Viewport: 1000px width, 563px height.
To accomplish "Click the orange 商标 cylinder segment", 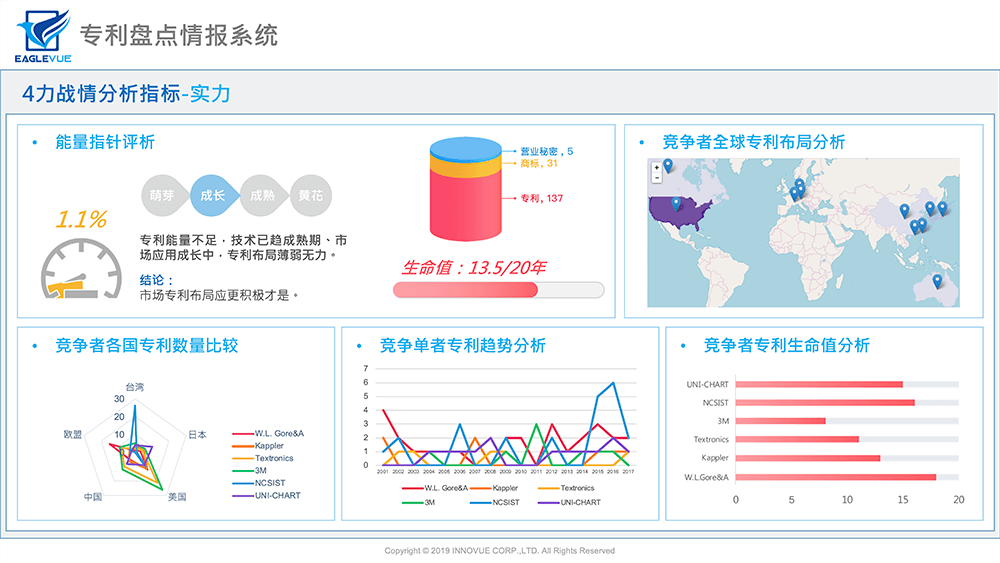I will (466, 168).
